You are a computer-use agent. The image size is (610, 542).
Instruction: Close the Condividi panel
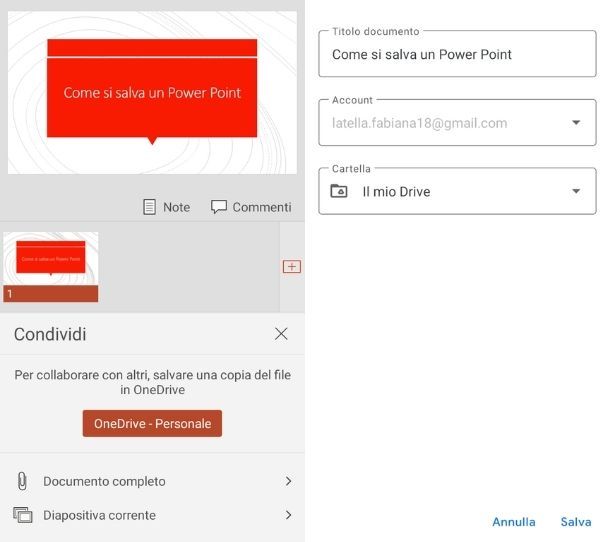(281, 334)
